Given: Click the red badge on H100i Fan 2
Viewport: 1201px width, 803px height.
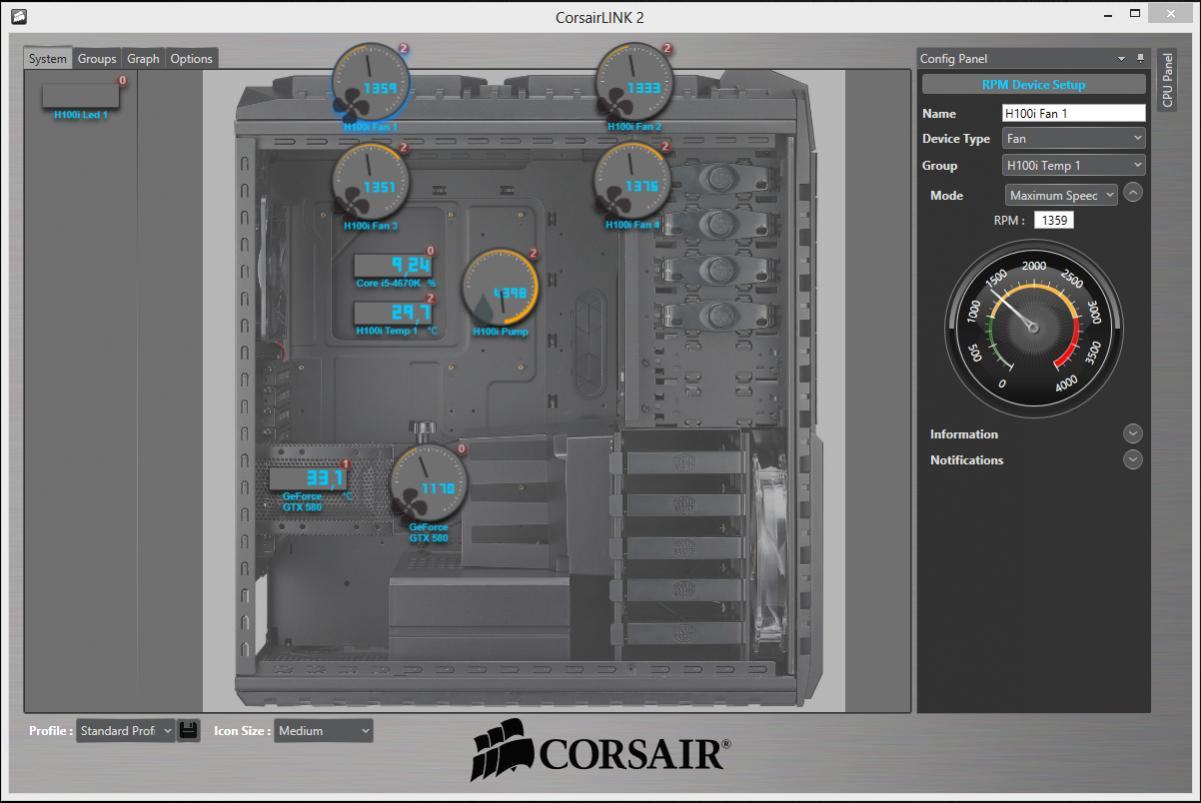Looking at the screenshot, I should coord(667,47).
